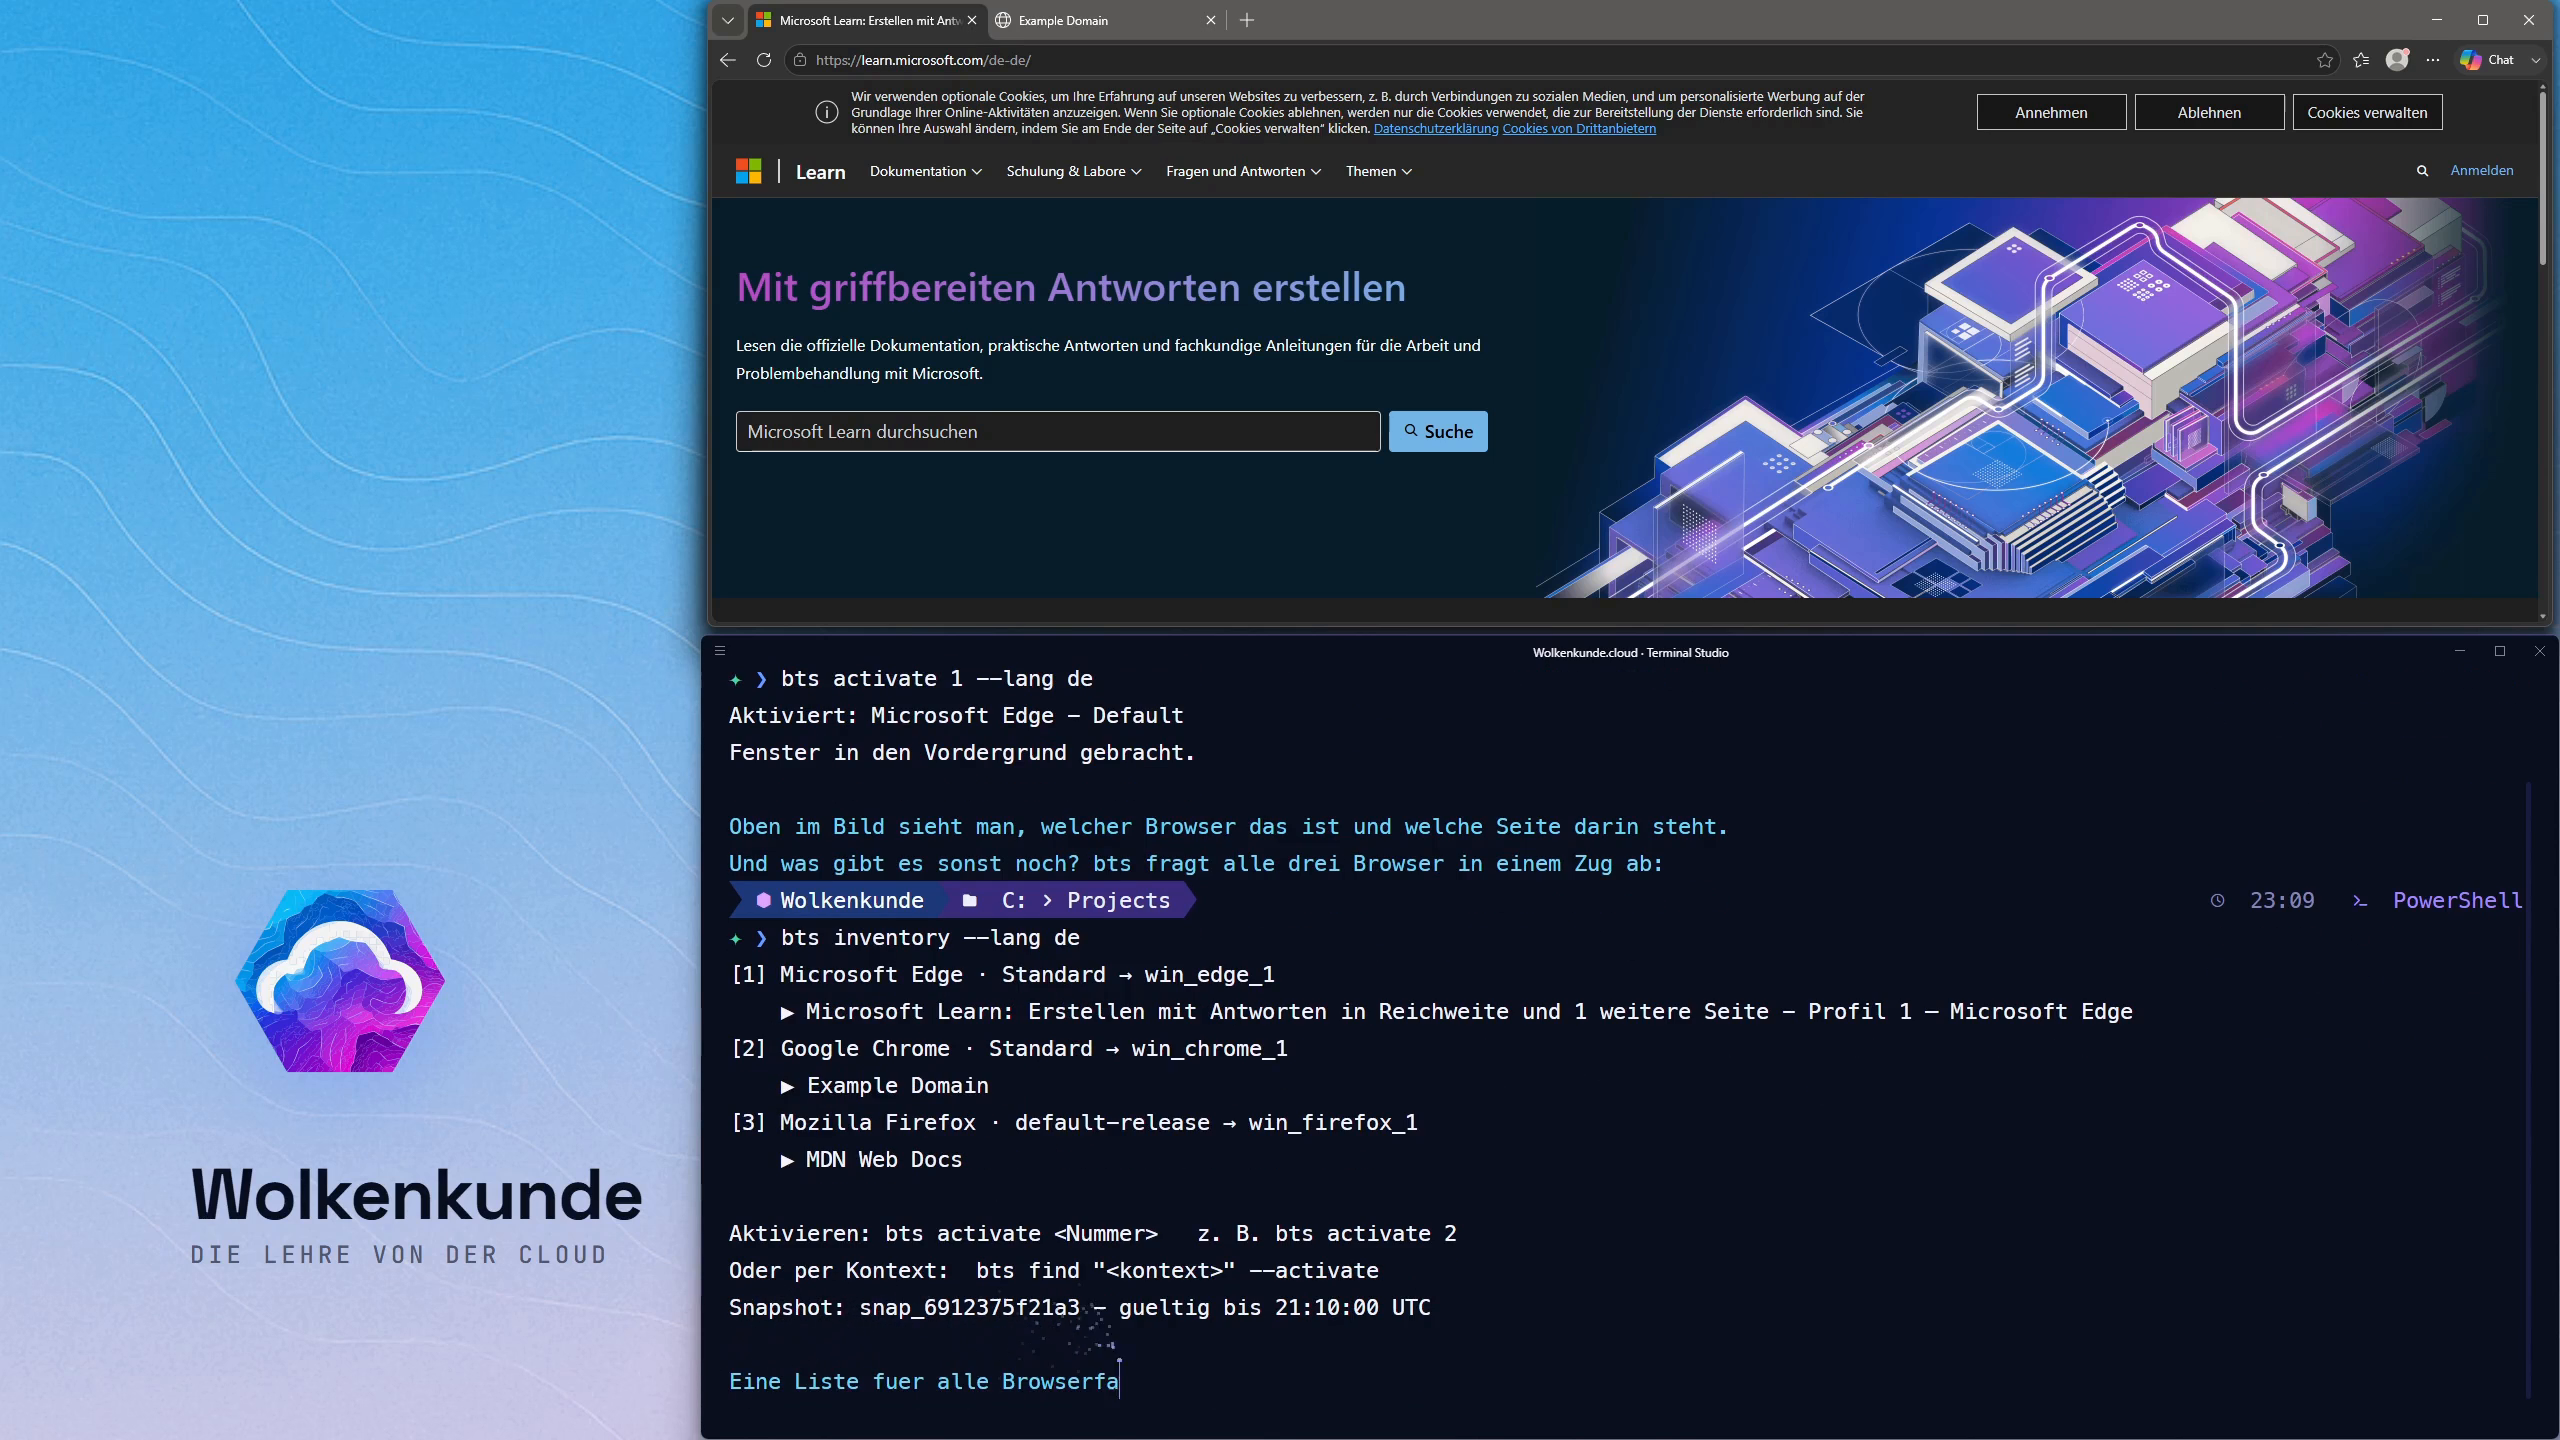Open Cookies verwalten settings
The width and height of the screenshot is (2560, 1440).
pyautogui.click(x=2367, y=112)
